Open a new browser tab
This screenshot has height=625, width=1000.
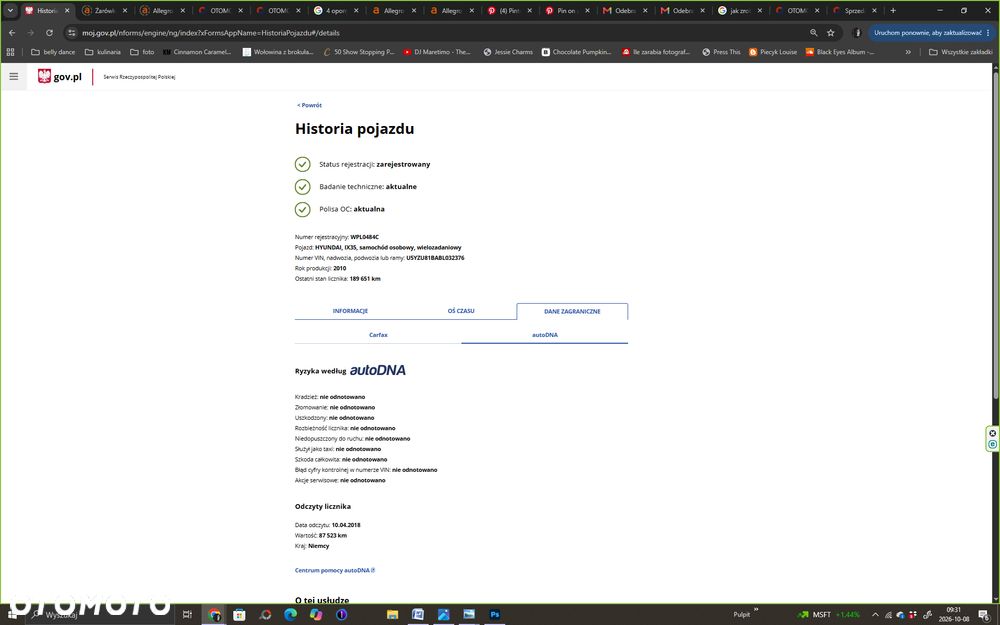pyautogui.click(x=893, y=10)
